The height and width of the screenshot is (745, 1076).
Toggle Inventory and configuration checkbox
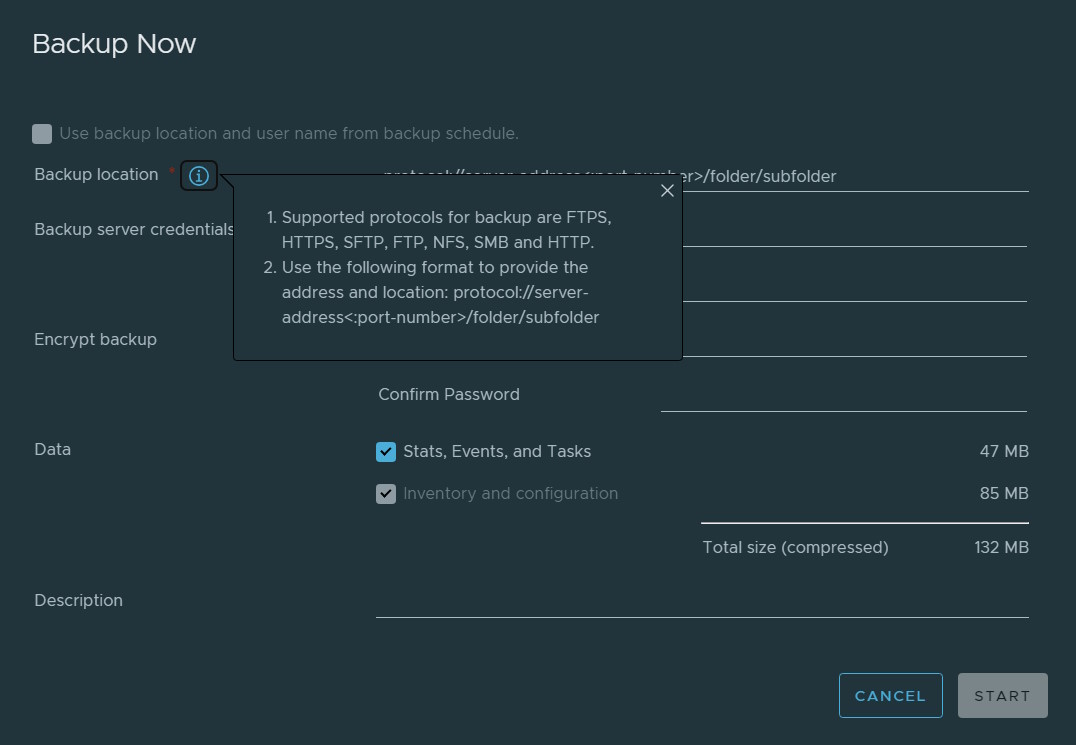(x=386, y=494)
